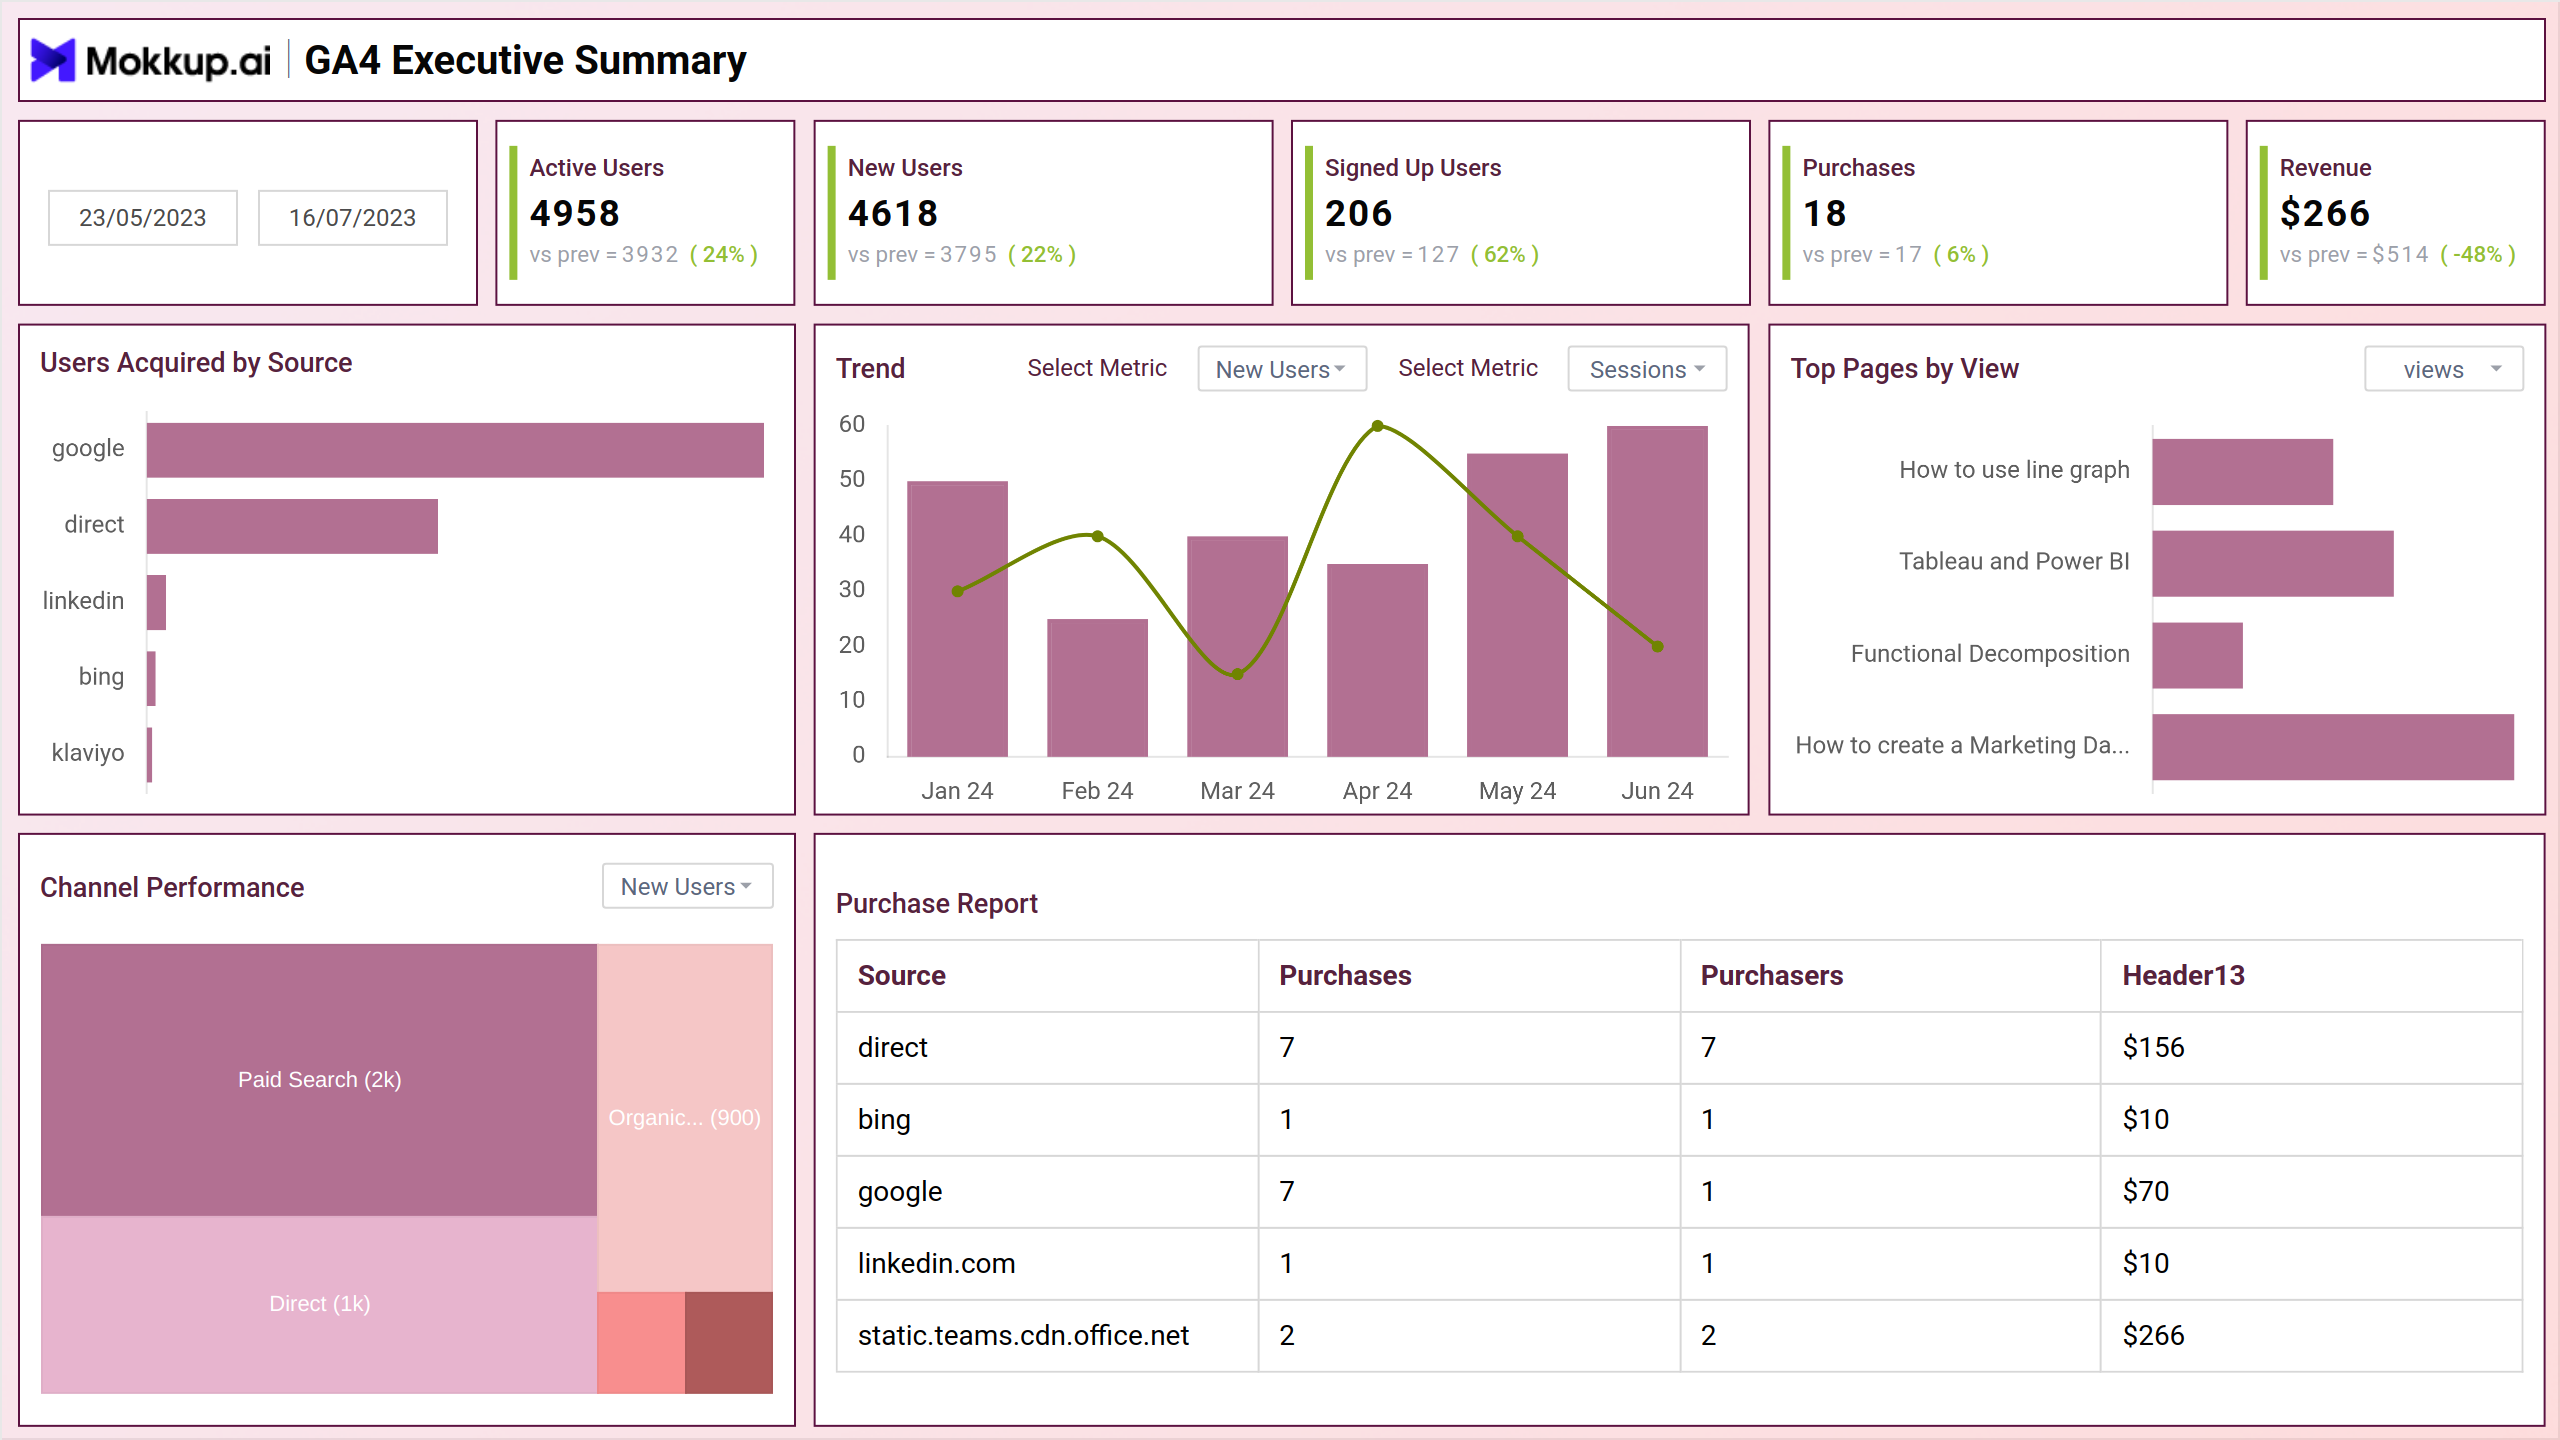Select the Paid Search (2k) treemap tile
Screen dimensions: 2560x1440
point(319,1079)
